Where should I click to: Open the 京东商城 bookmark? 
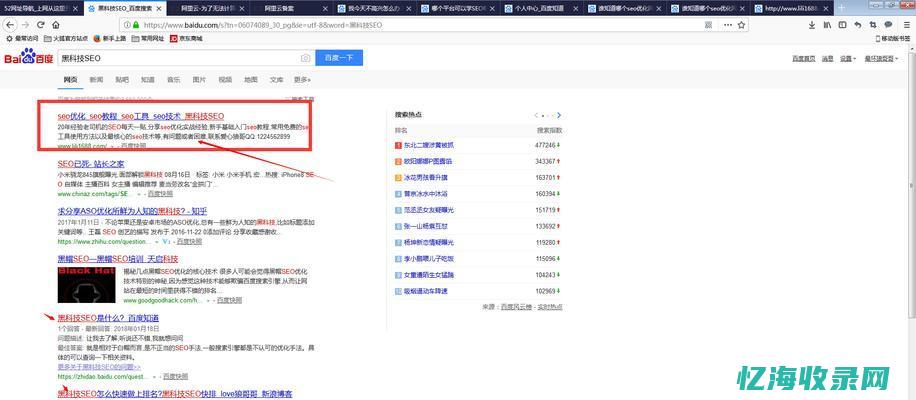point(186,39)
